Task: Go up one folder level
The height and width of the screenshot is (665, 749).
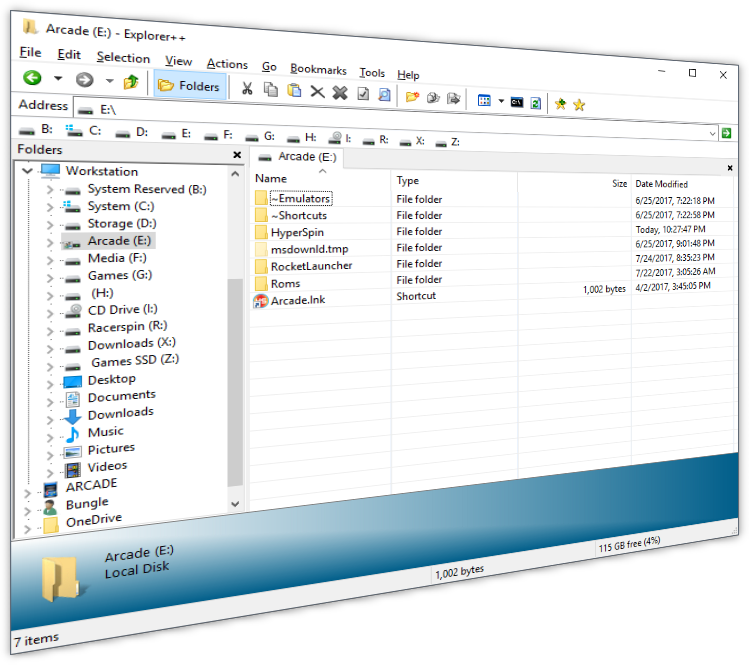Action: (x=131, y=82)
